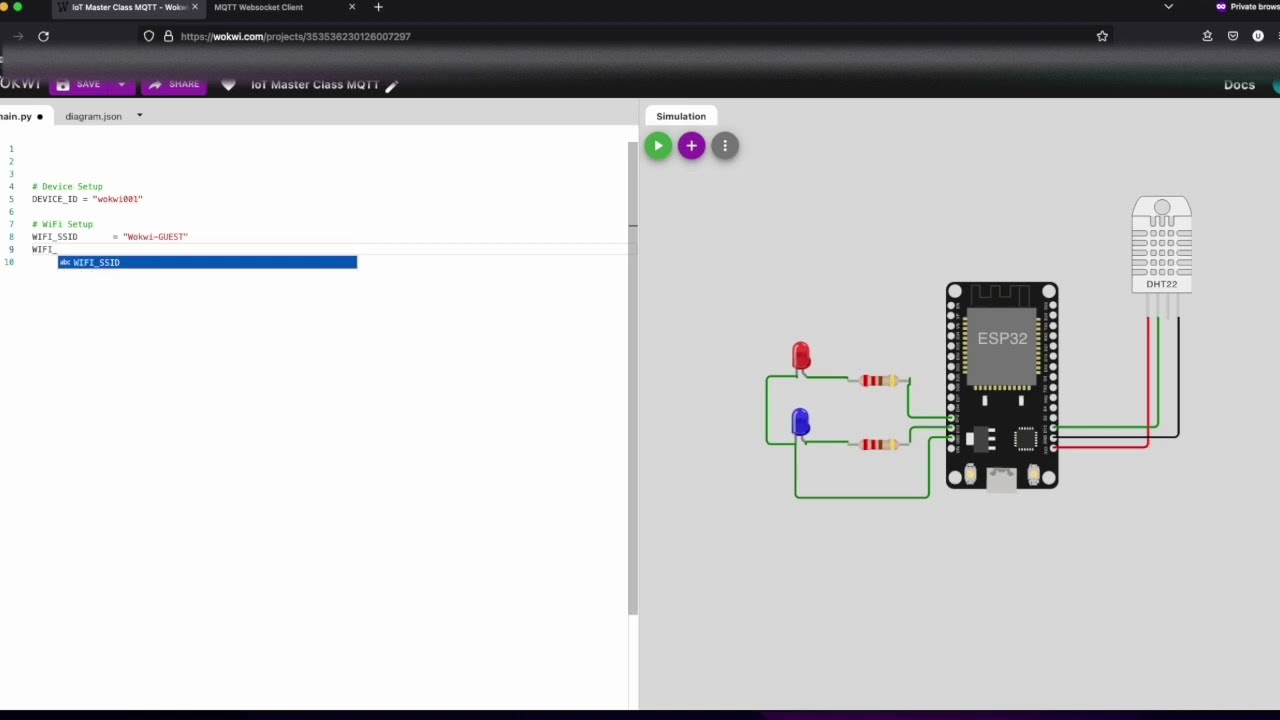Choose WIFI_SSID autocomplete suggestion
This screenshot has width=1280, height=720.
point(207,262)
